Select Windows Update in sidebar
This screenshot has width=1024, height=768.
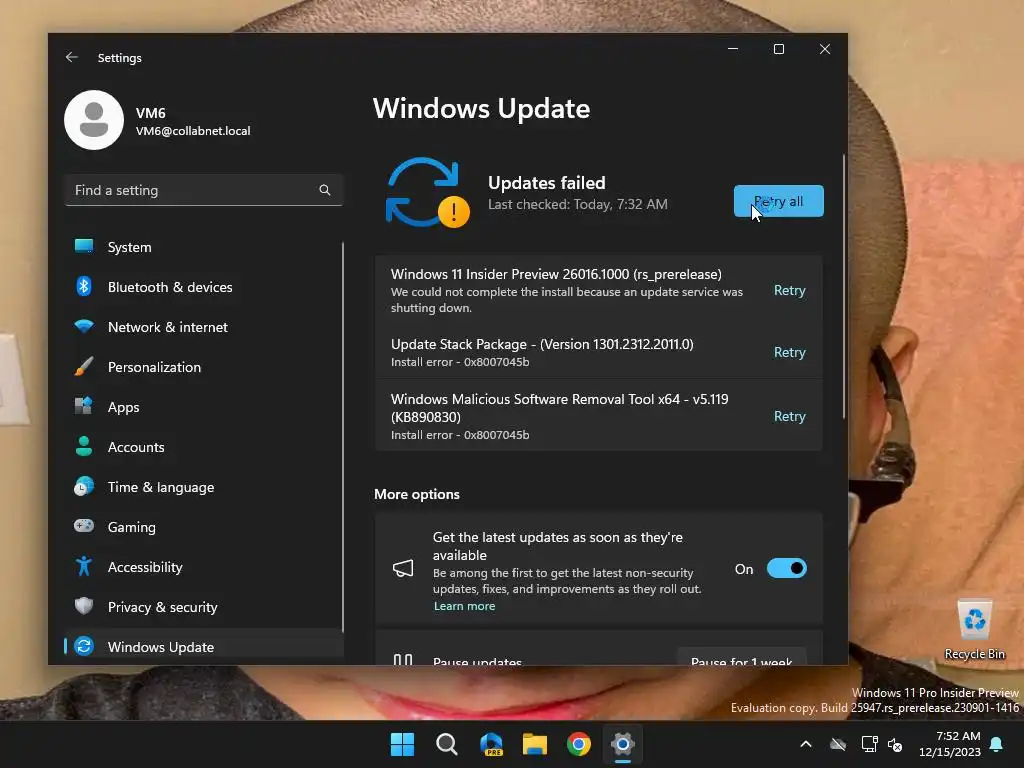(x=204, y=647)
